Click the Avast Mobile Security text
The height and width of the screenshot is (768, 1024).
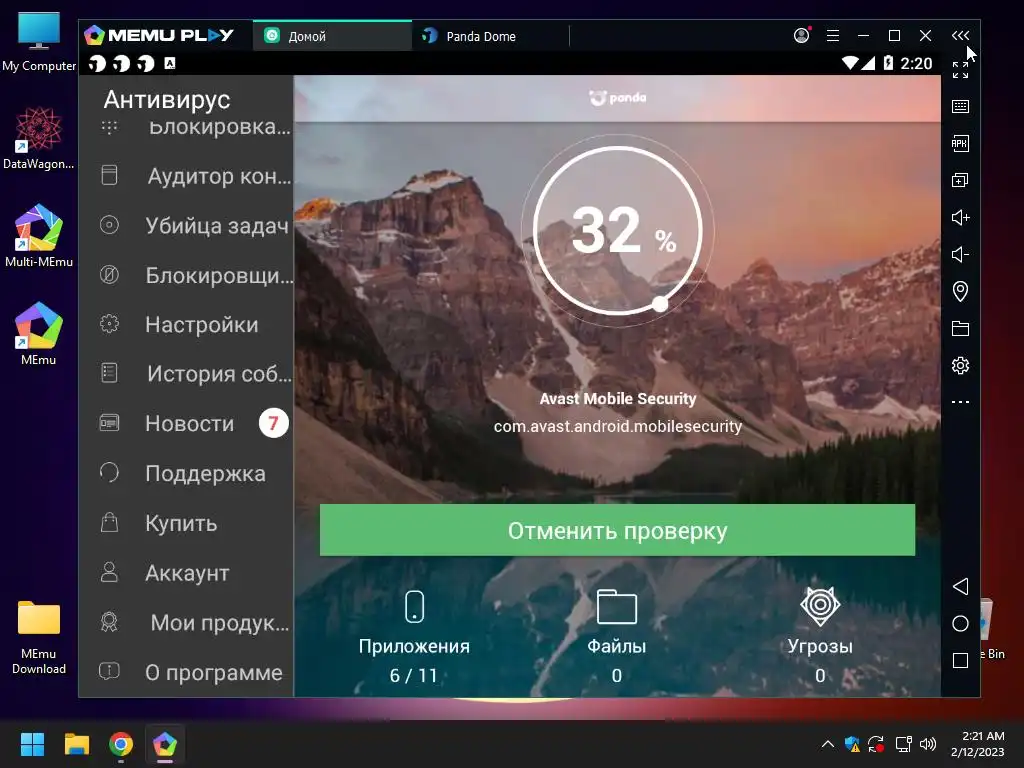(x=618, y=398)
